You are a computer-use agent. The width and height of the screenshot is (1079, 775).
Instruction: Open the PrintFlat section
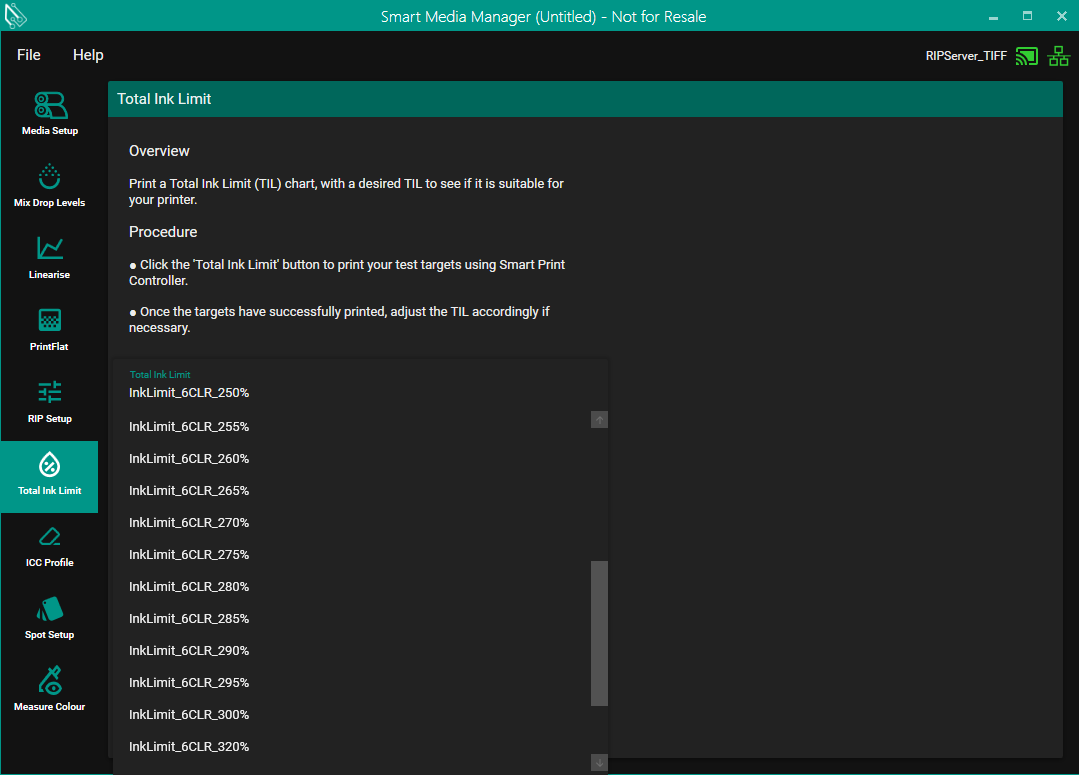tap(50, 329)
